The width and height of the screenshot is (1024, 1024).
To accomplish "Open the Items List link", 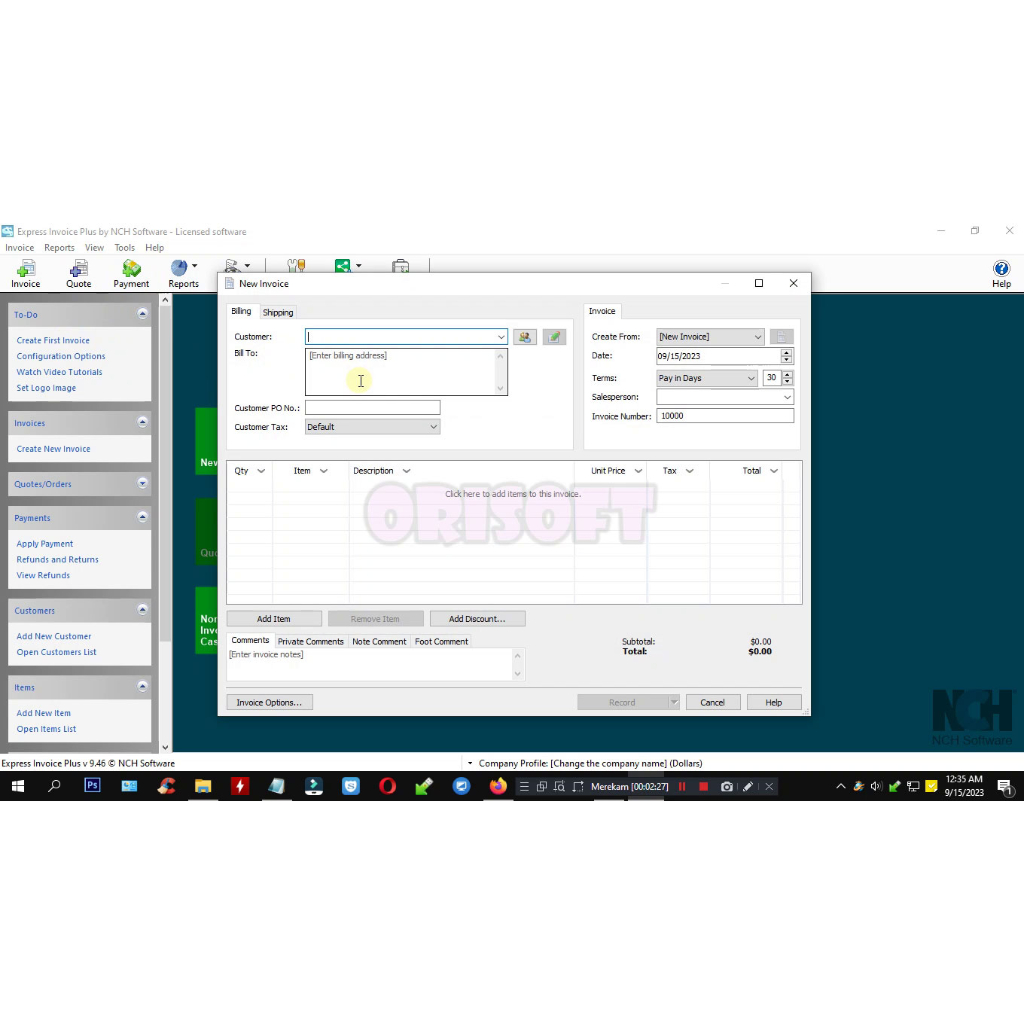I will (46, 729).
